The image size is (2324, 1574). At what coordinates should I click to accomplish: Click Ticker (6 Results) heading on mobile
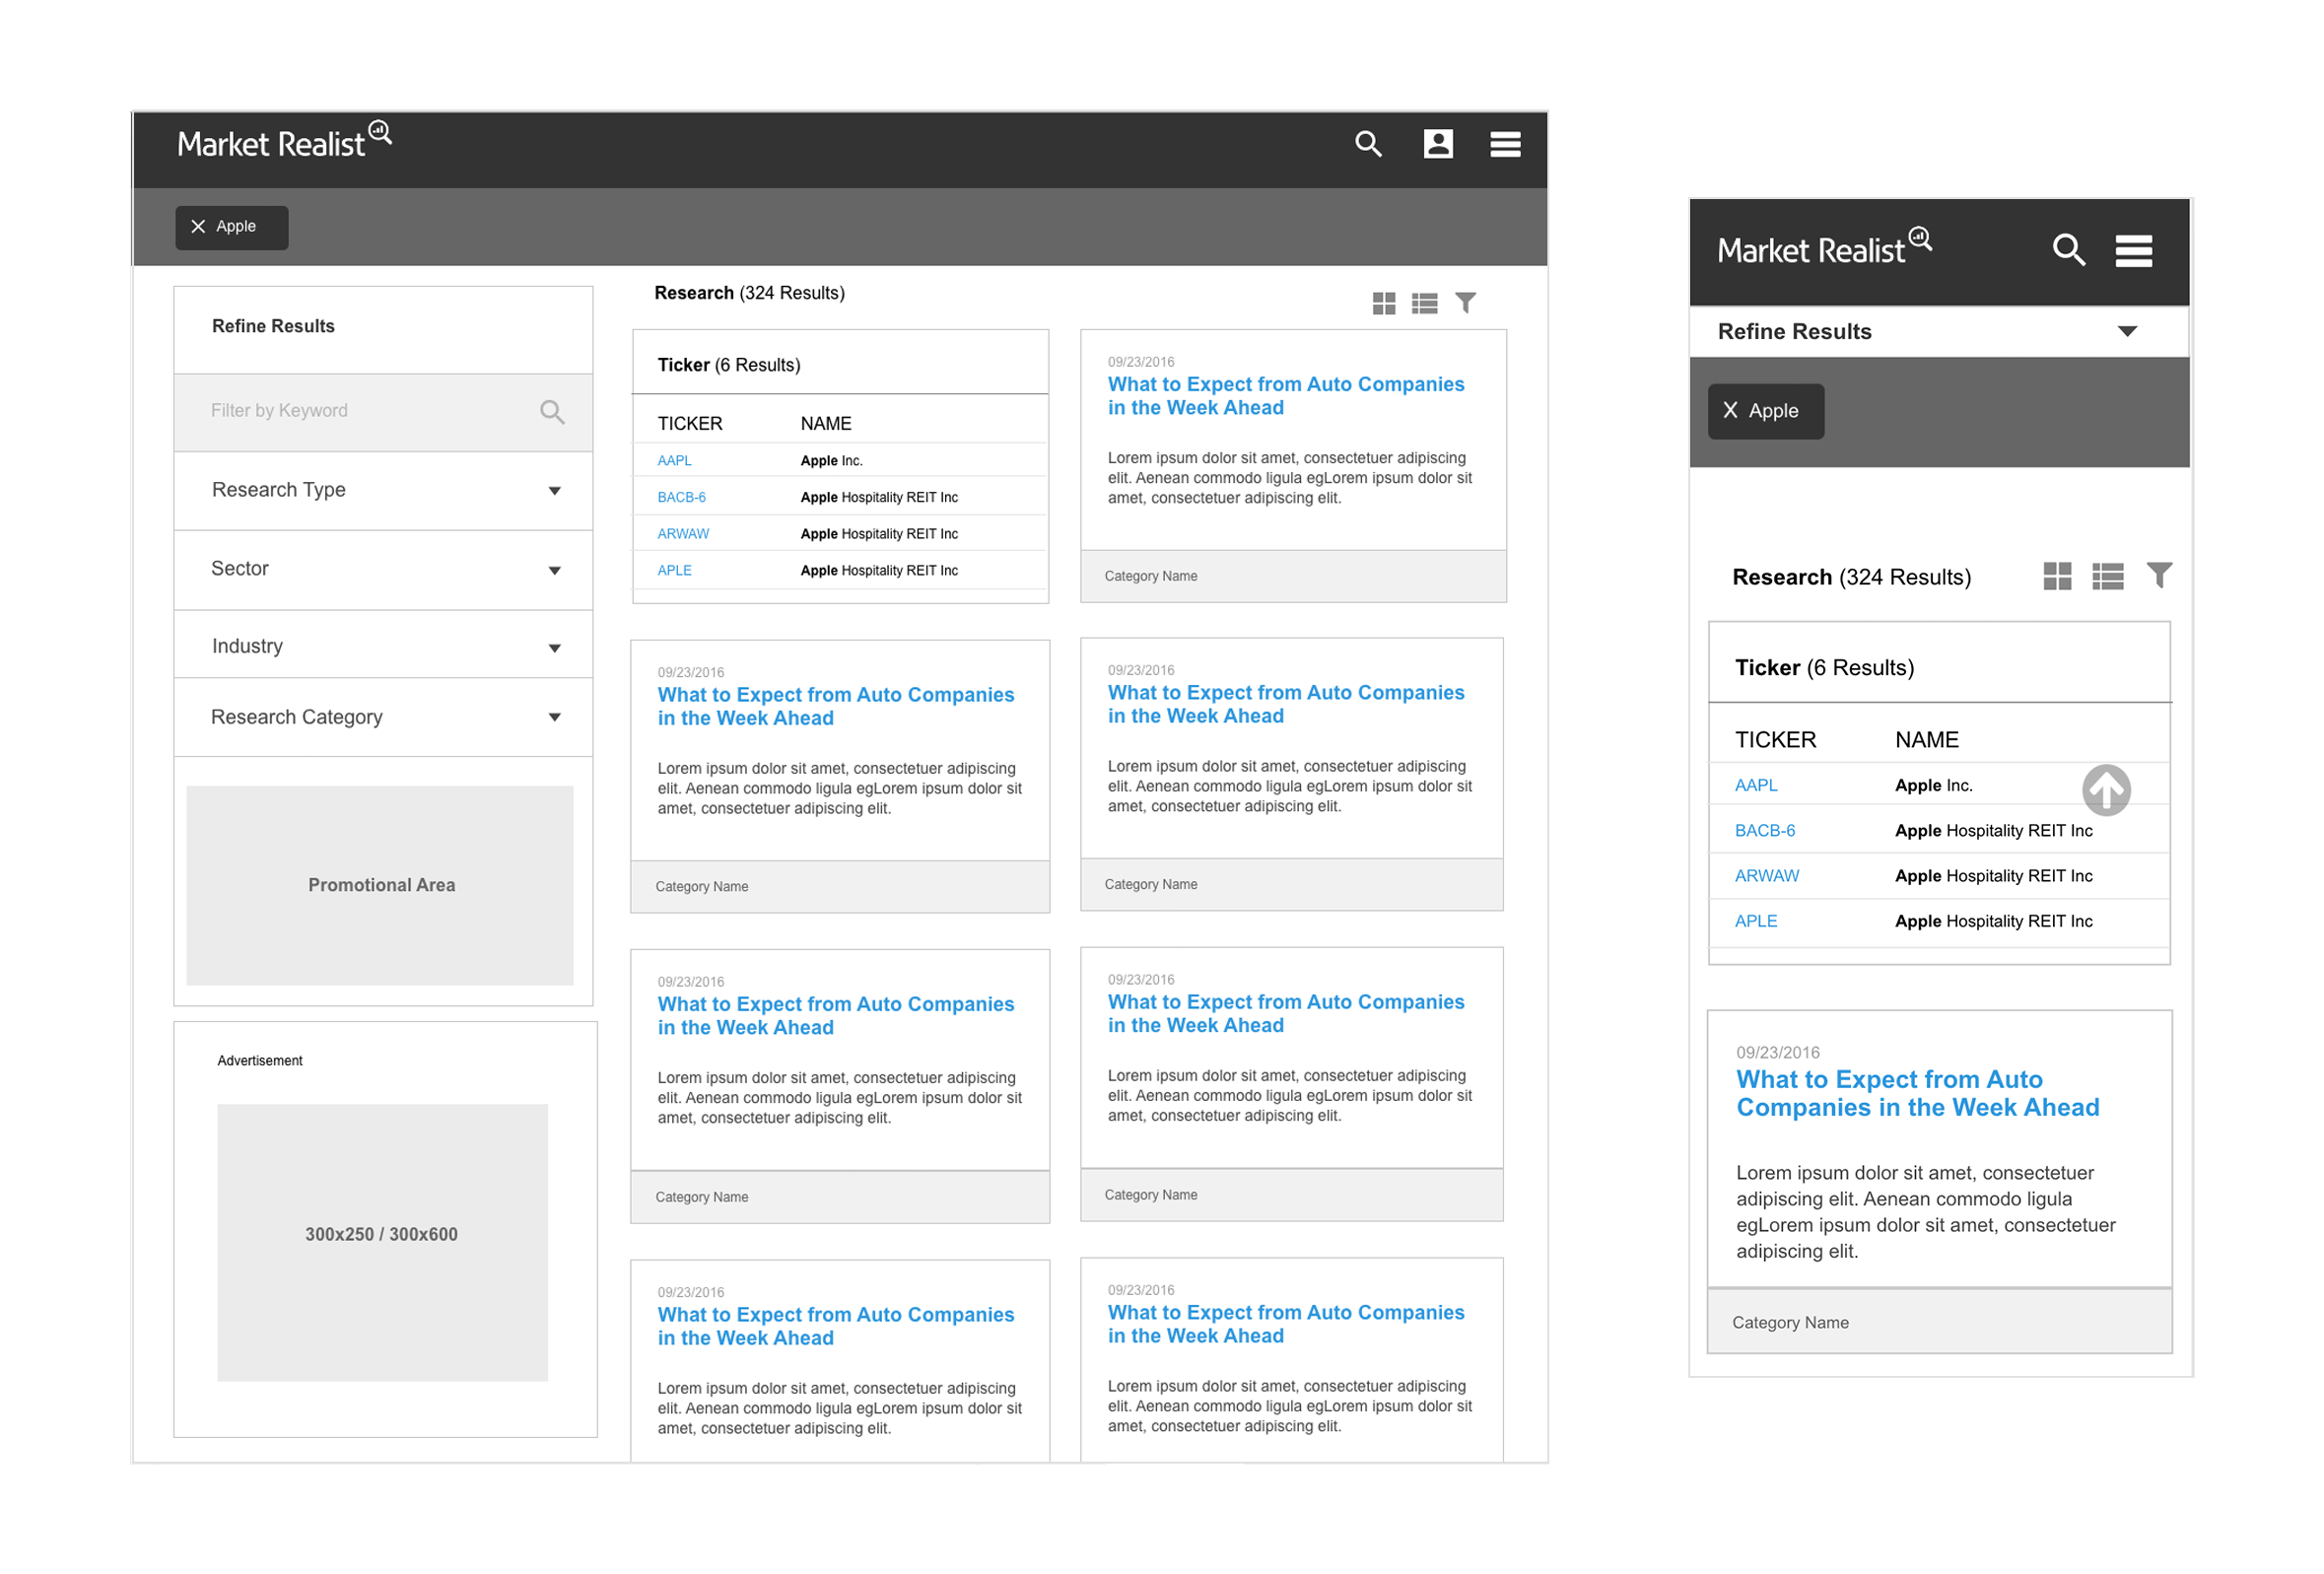click(1824, 667)
